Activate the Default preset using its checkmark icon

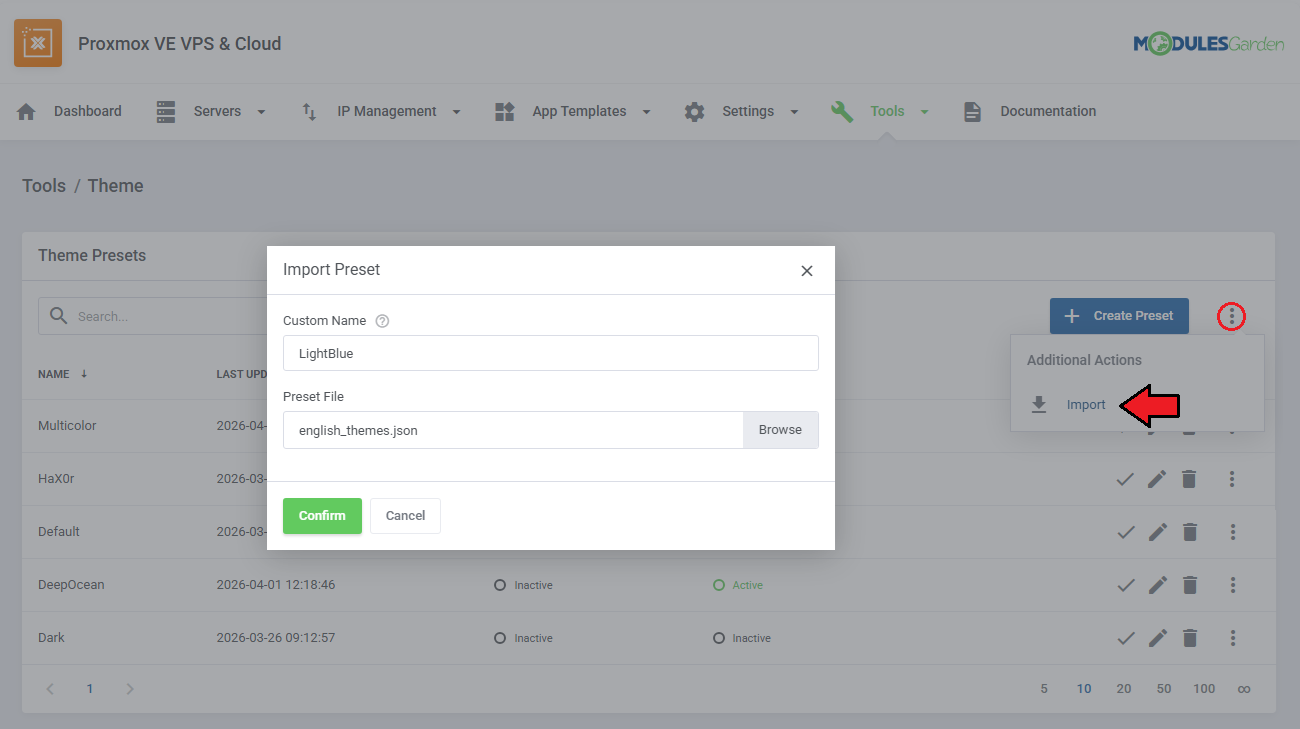tap(1125, 532)
